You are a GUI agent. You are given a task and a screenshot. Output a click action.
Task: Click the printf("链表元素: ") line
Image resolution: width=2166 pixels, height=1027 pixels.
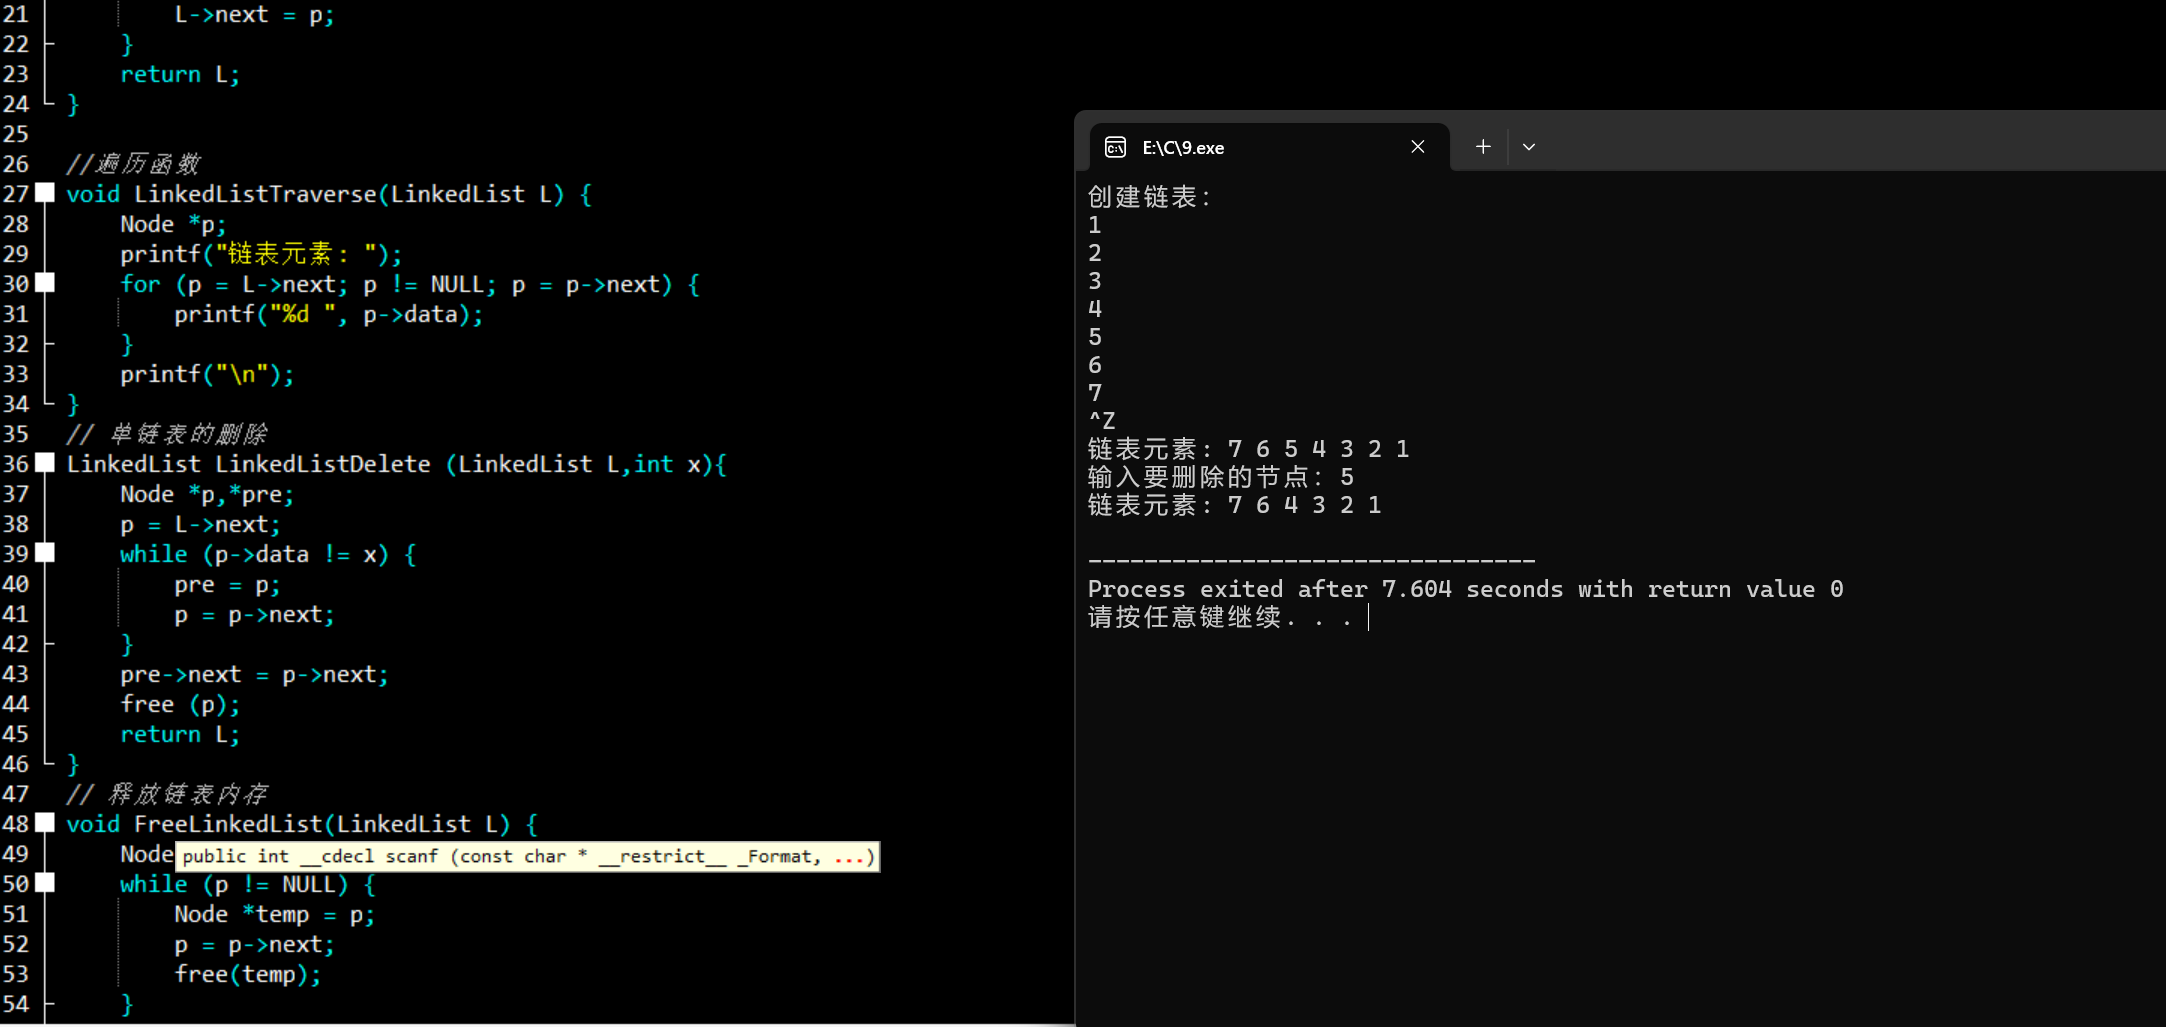pos(261,255)
